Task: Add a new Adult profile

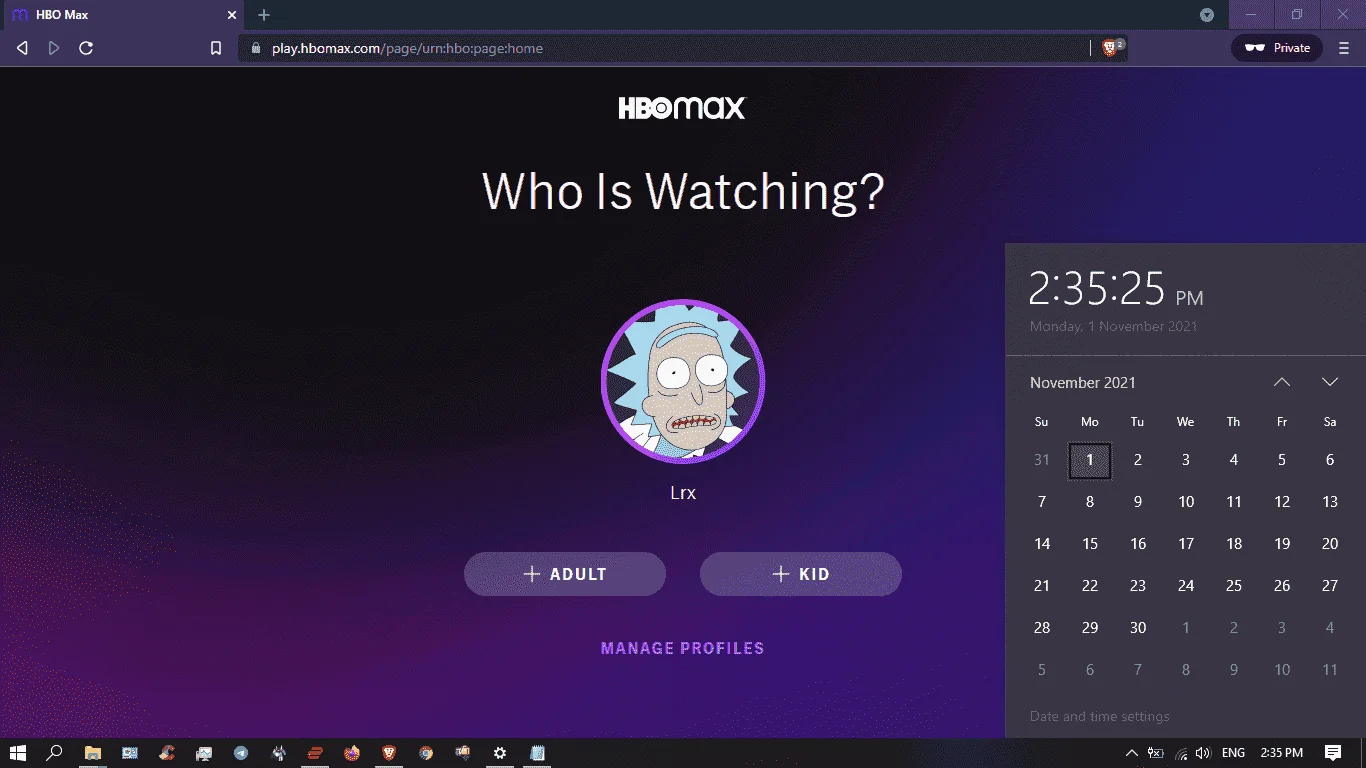Action: (x=565, y=574)
